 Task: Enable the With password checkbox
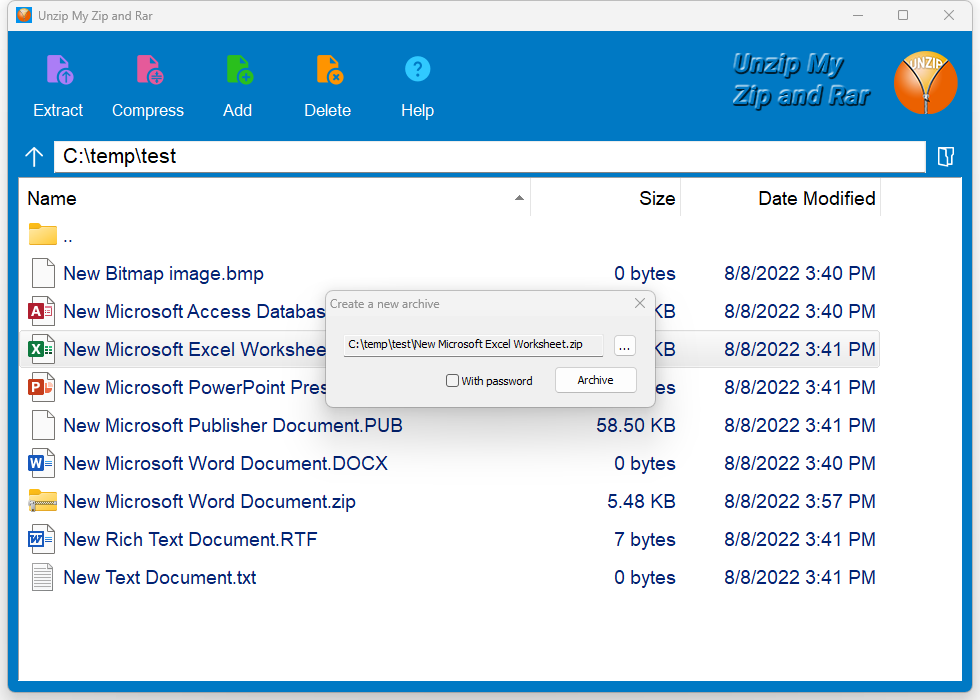[x=452, y=381]
